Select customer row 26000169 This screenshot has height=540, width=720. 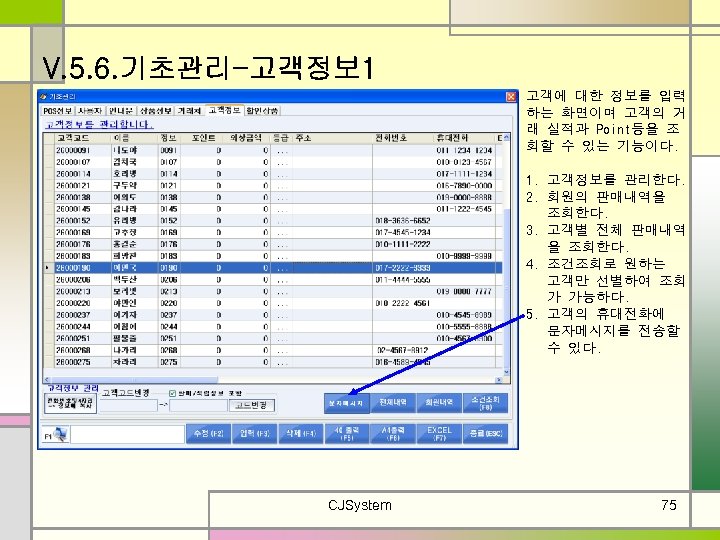point(275,233)
